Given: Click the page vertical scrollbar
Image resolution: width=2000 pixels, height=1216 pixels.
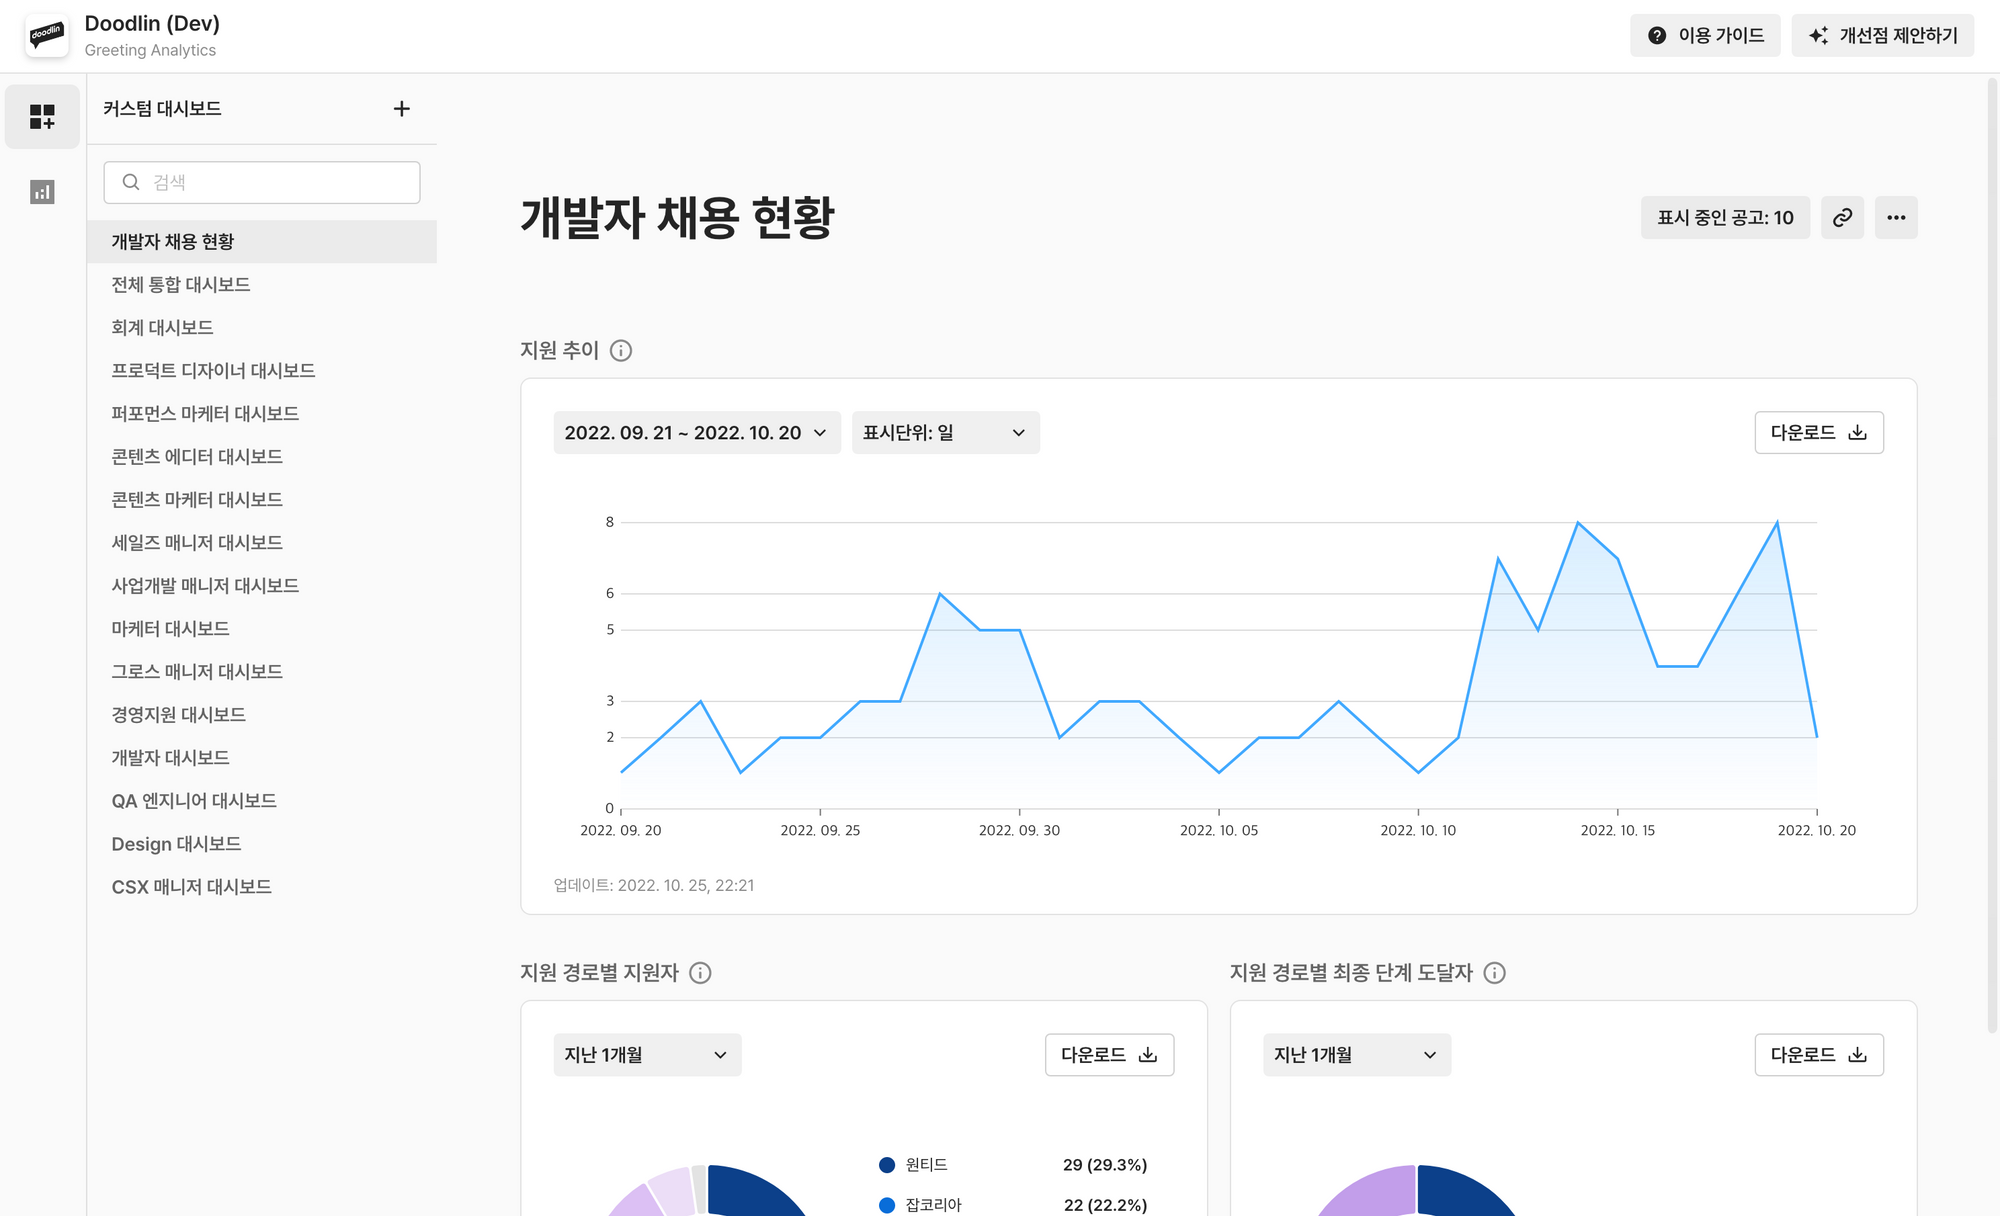Looking at the screenshot, I should click(1992, 555).
